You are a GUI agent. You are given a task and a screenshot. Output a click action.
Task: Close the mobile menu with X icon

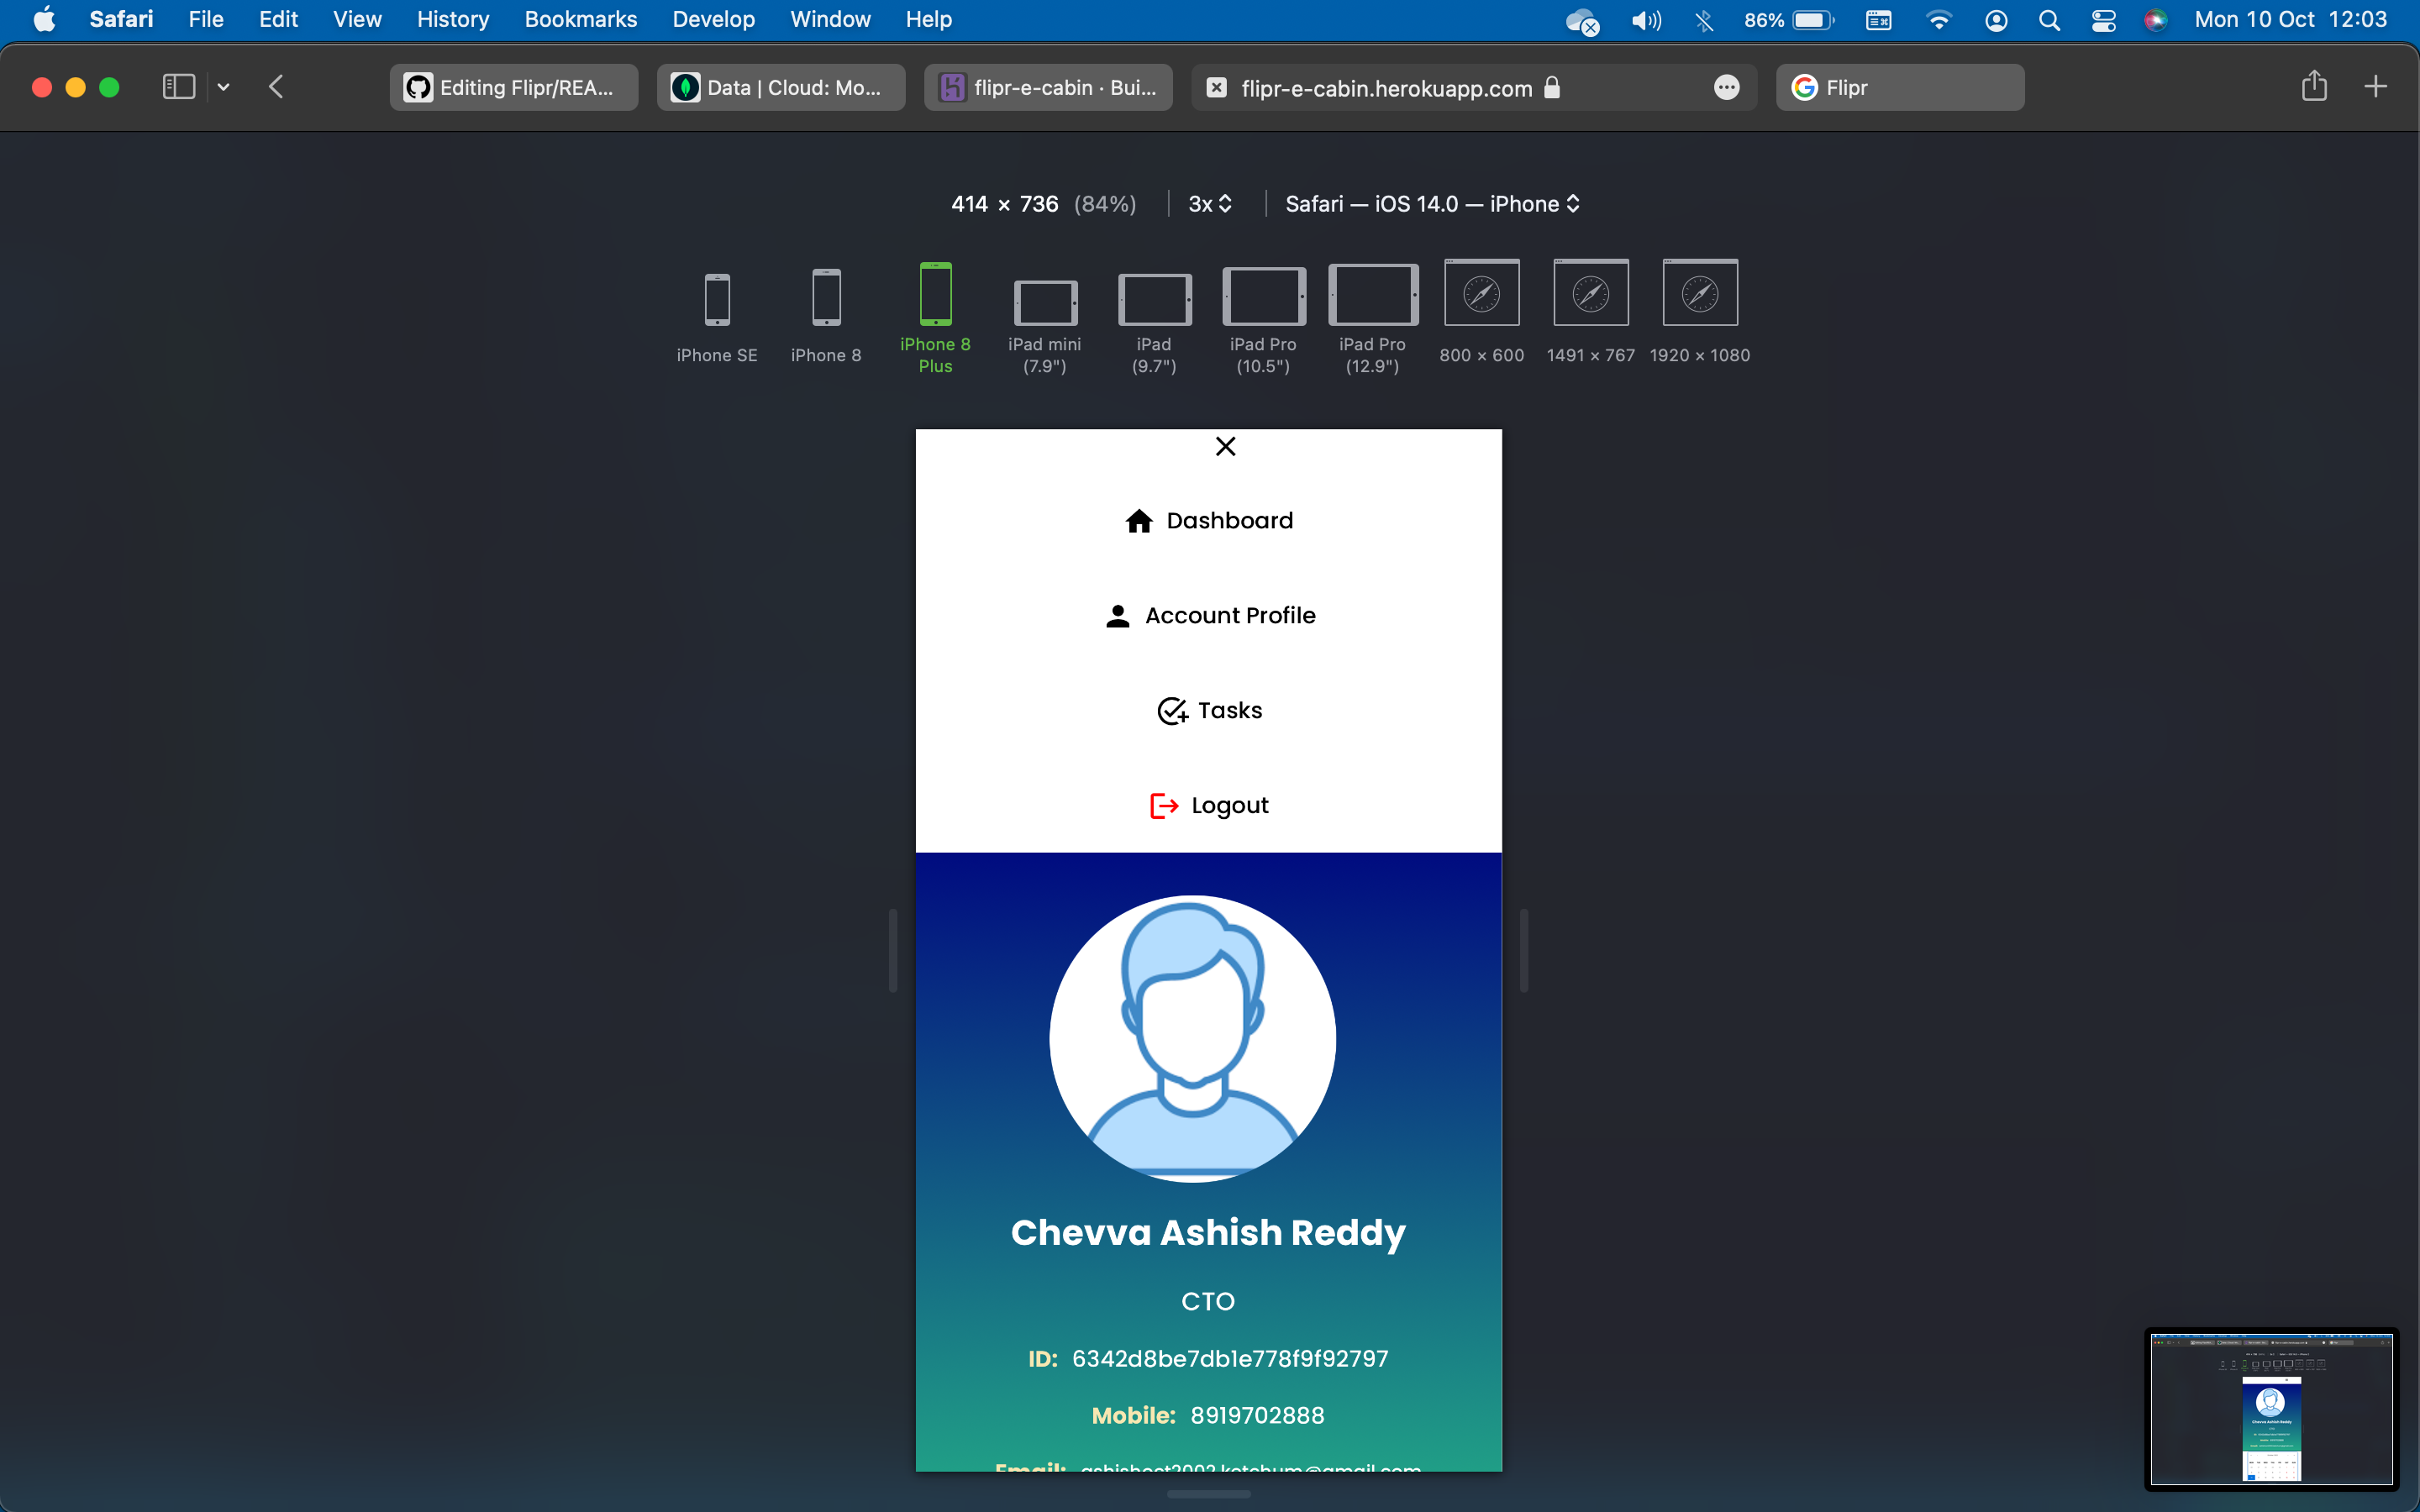[x=1225, y=446]
